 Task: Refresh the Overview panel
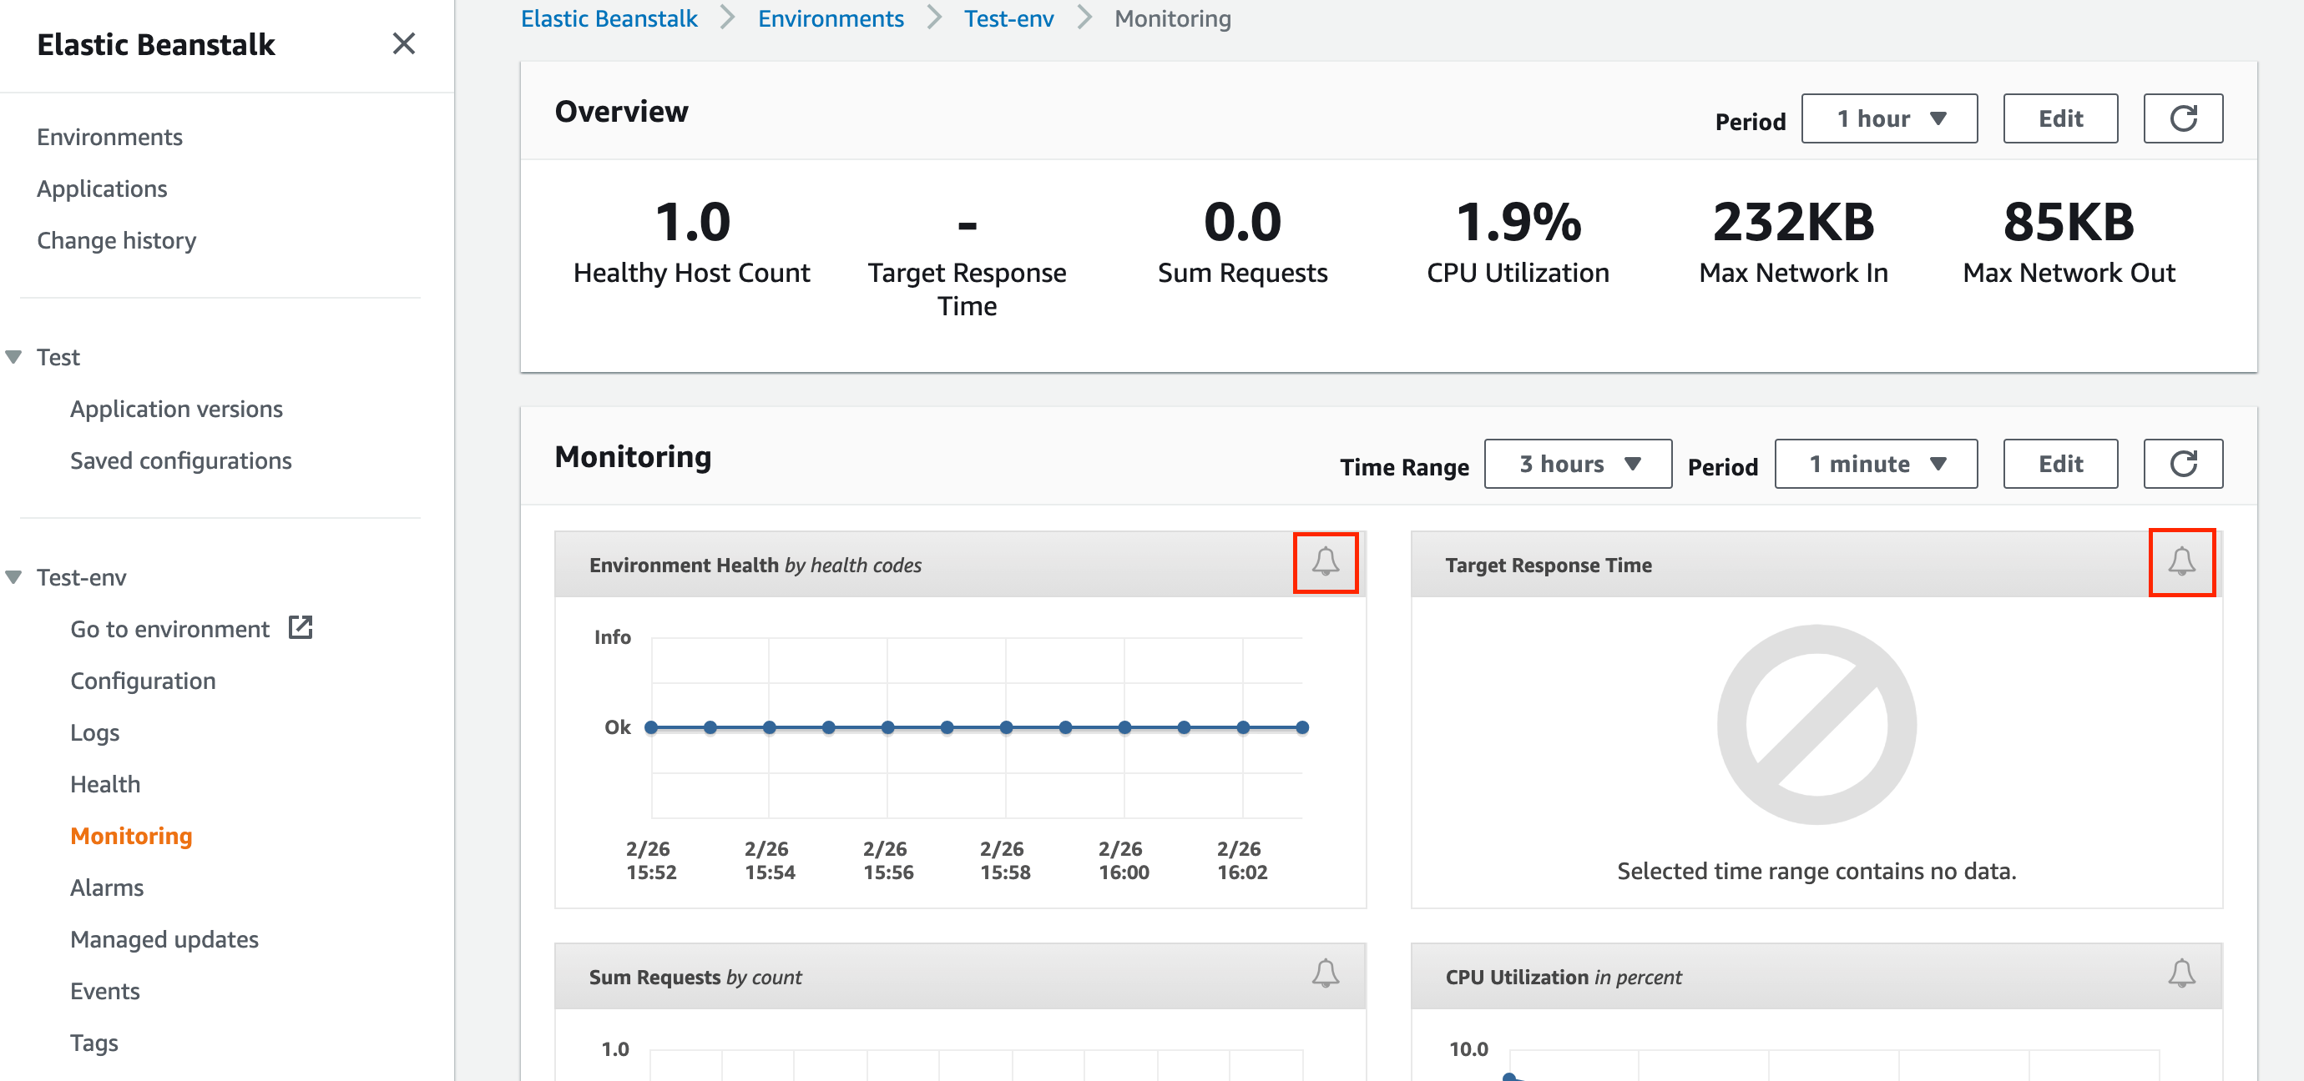pos(2183,119)
